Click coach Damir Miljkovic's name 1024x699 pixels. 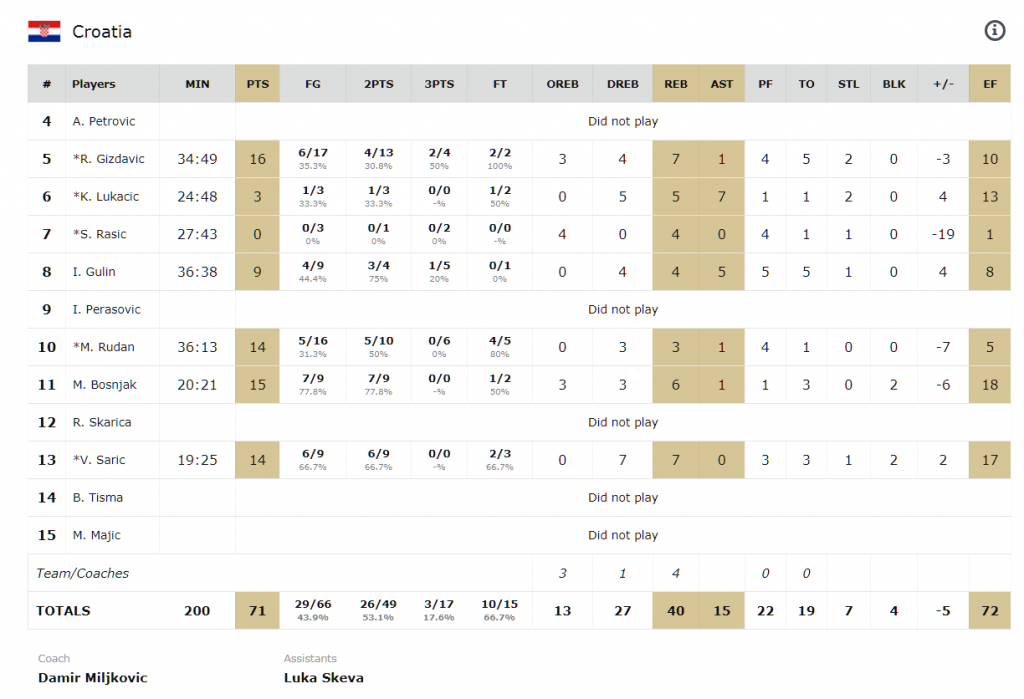click(x=92, y=677)
